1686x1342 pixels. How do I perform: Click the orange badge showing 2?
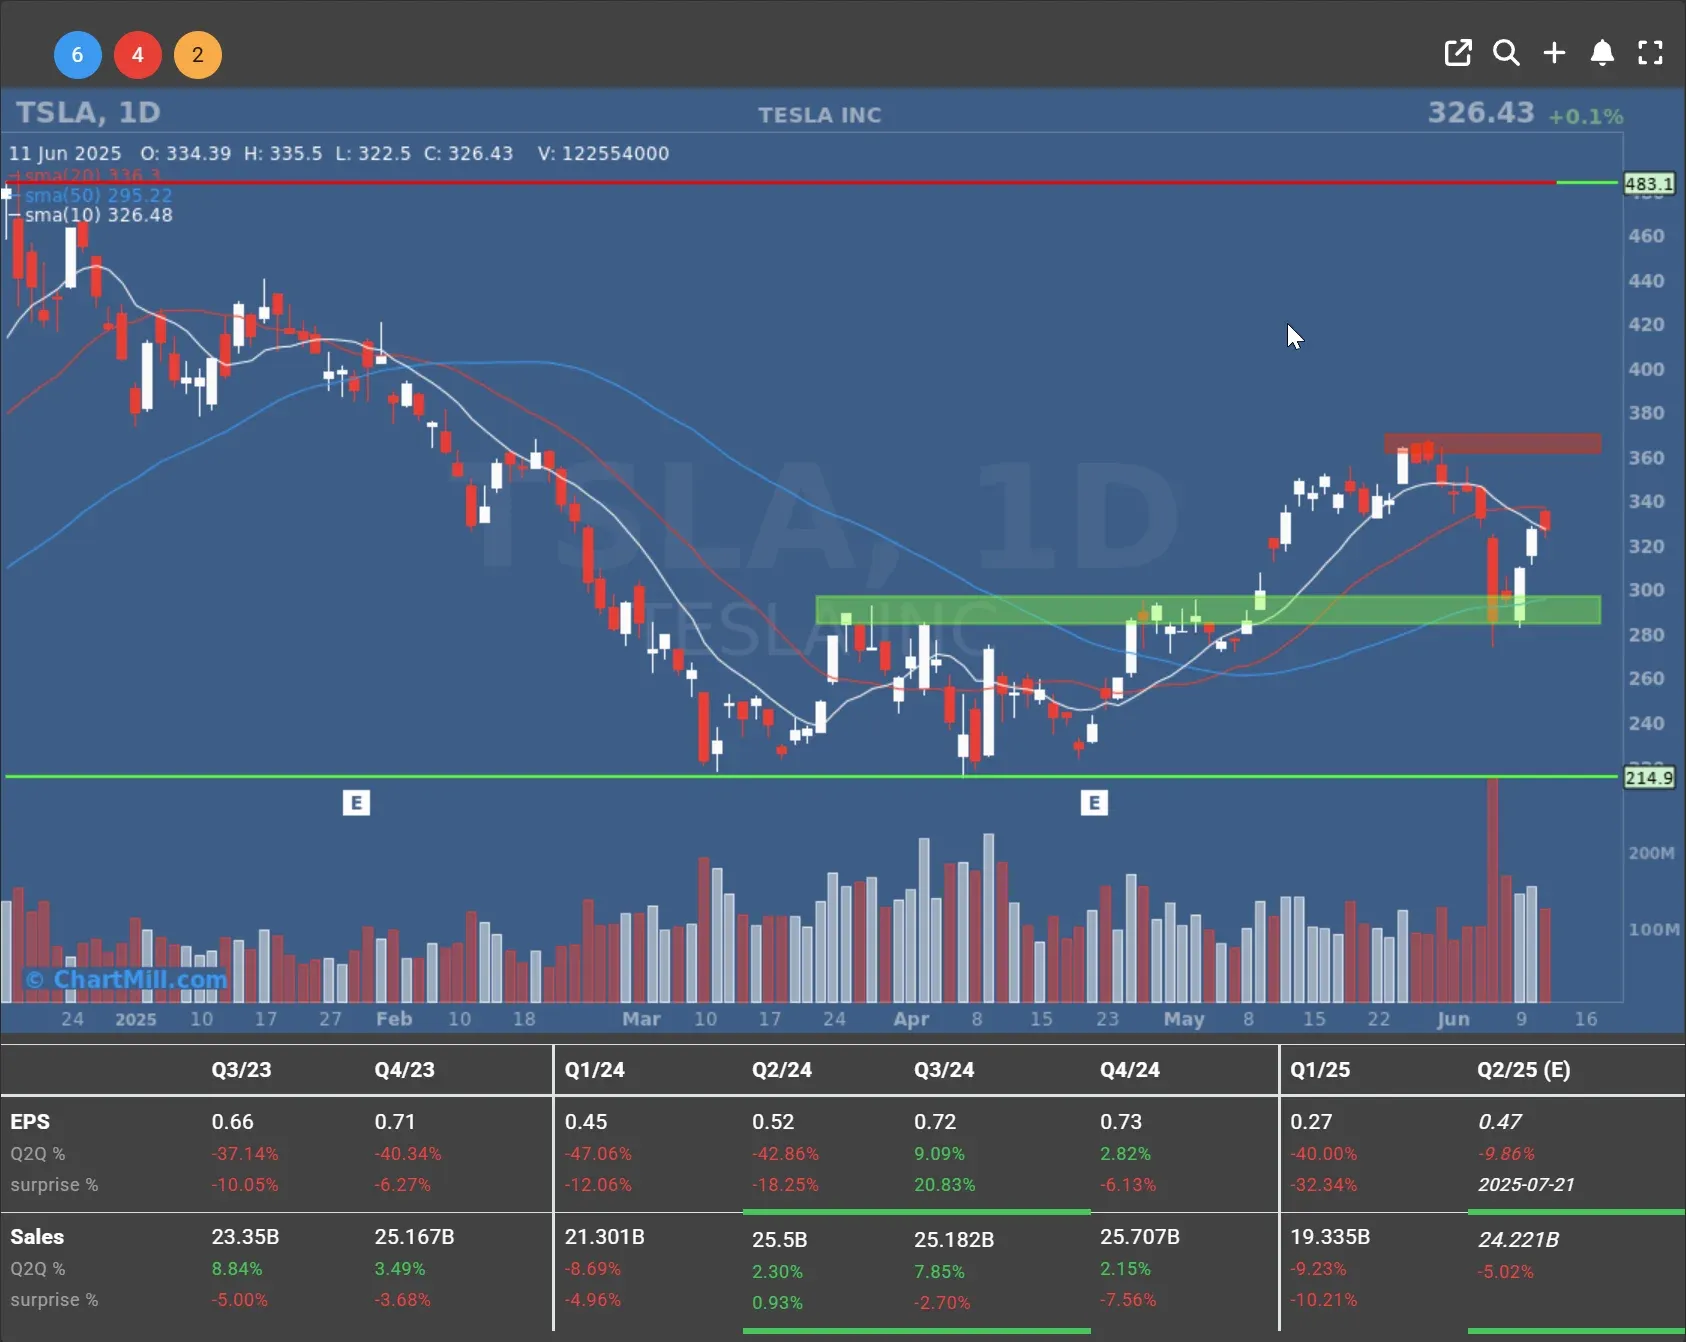coord(198,55)
